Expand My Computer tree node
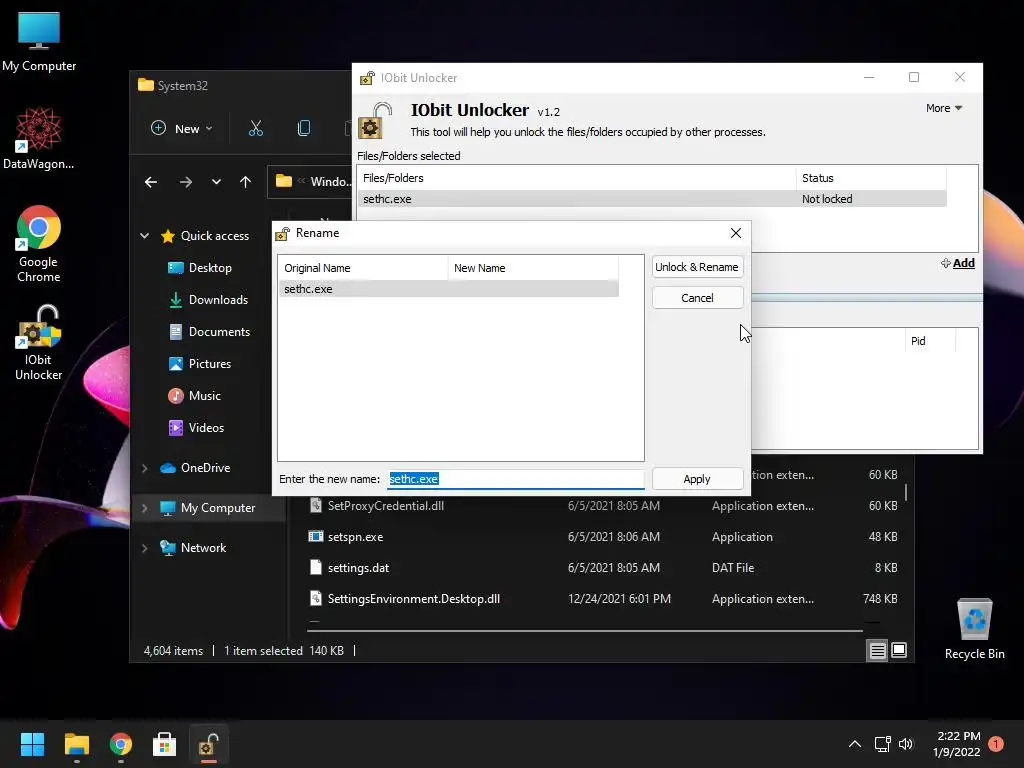 pos(144,508)
